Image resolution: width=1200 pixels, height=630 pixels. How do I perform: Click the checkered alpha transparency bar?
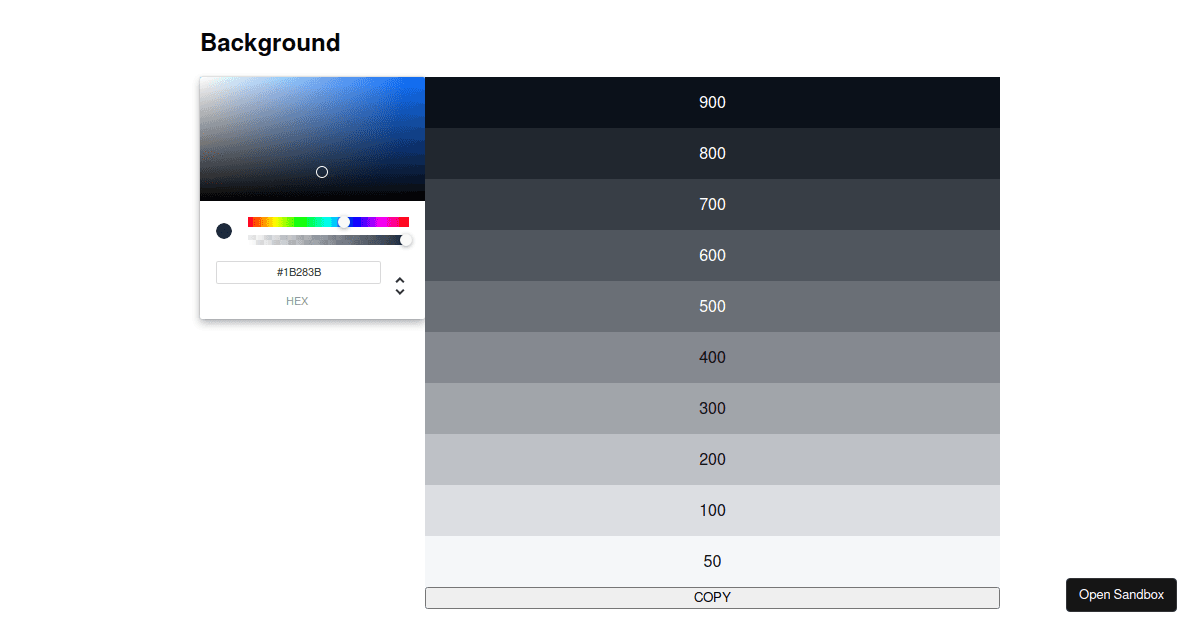328,240
